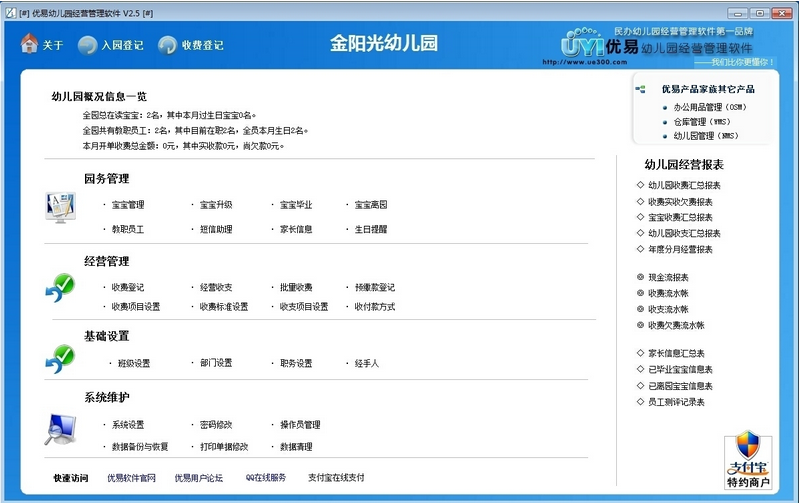Open 幼儿园管理 (NMS) product link
This screenshot has height=503, width=800.
(706, 136)
